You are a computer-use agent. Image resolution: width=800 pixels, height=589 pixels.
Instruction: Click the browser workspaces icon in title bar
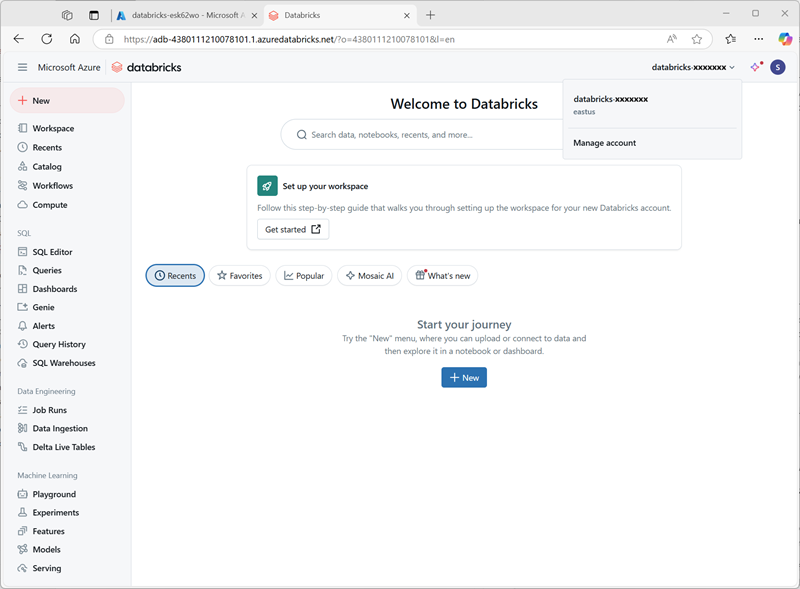67,15
